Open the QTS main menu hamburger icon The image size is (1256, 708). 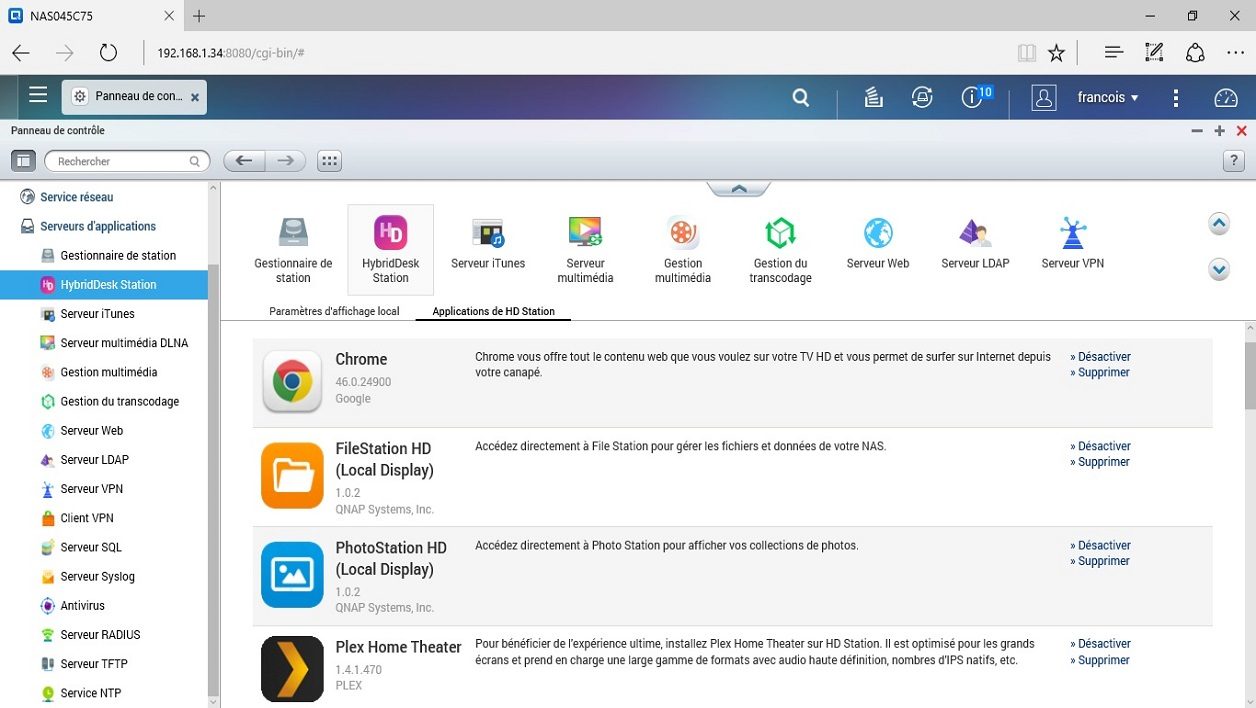38,95
